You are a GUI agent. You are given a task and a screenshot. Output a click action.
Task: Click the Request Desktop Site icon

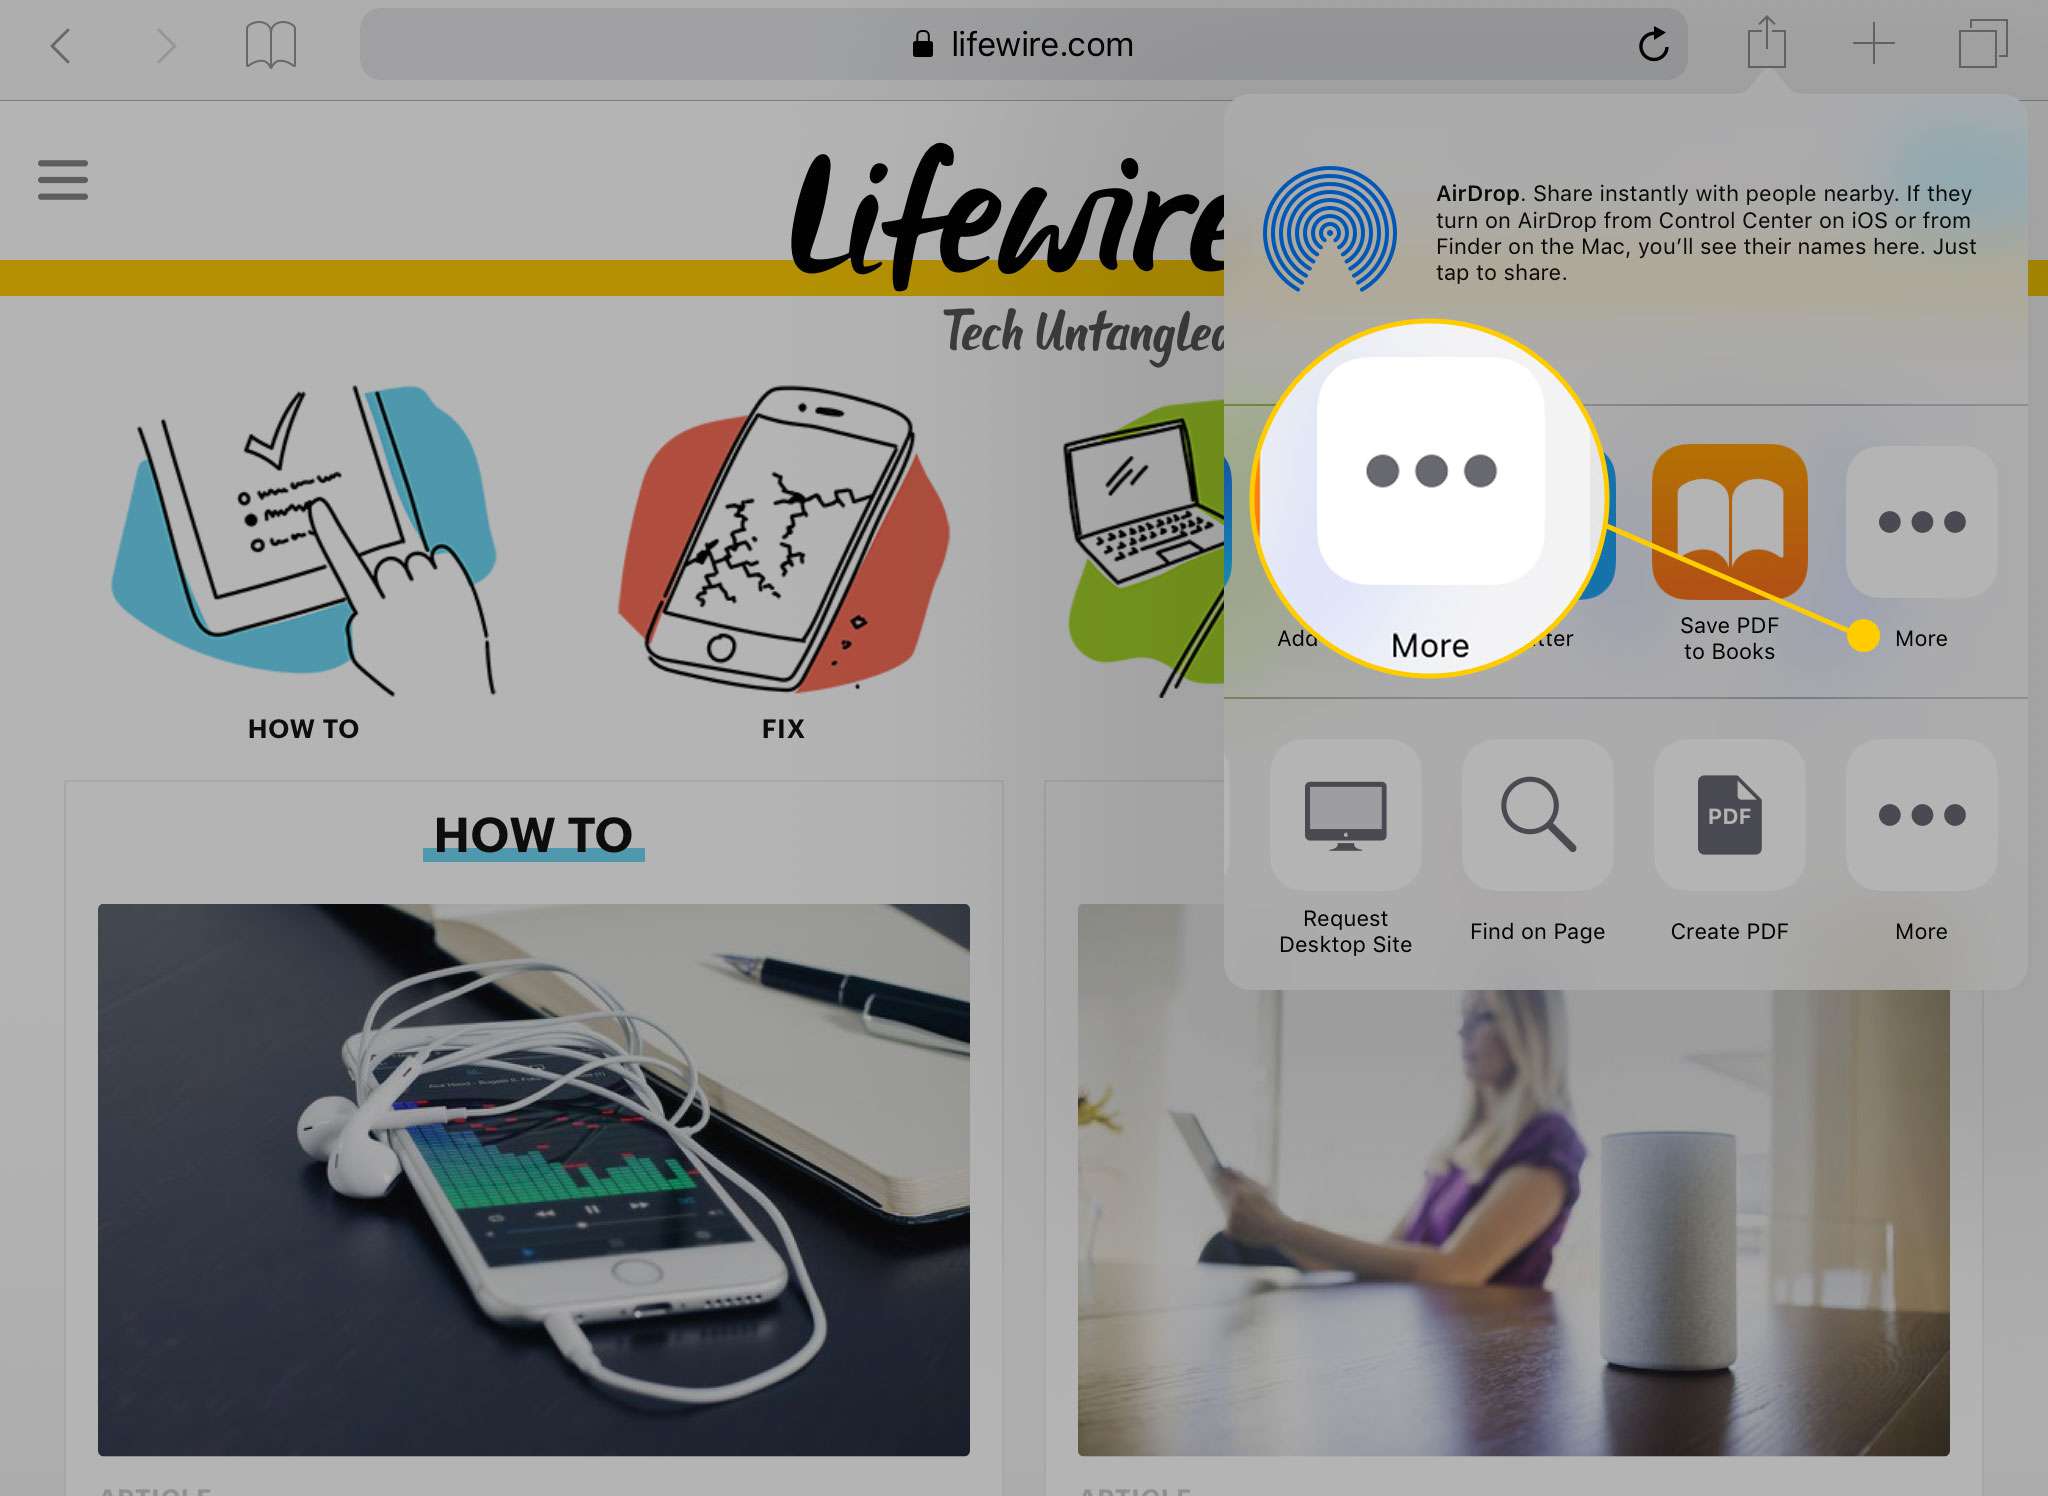(x=1345, y=814)
